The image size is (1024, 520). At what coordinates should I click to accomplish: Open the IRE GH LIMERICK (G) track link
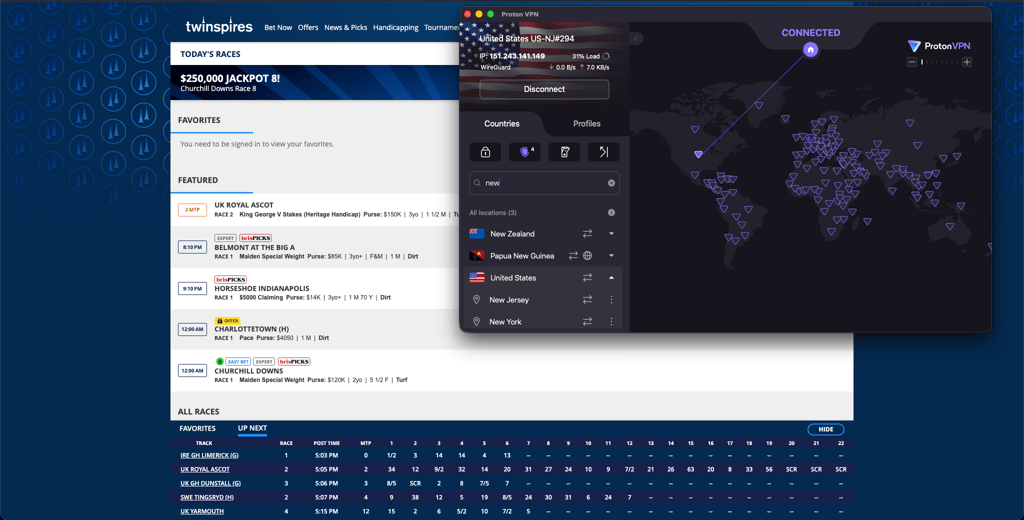tap(209, 455)
